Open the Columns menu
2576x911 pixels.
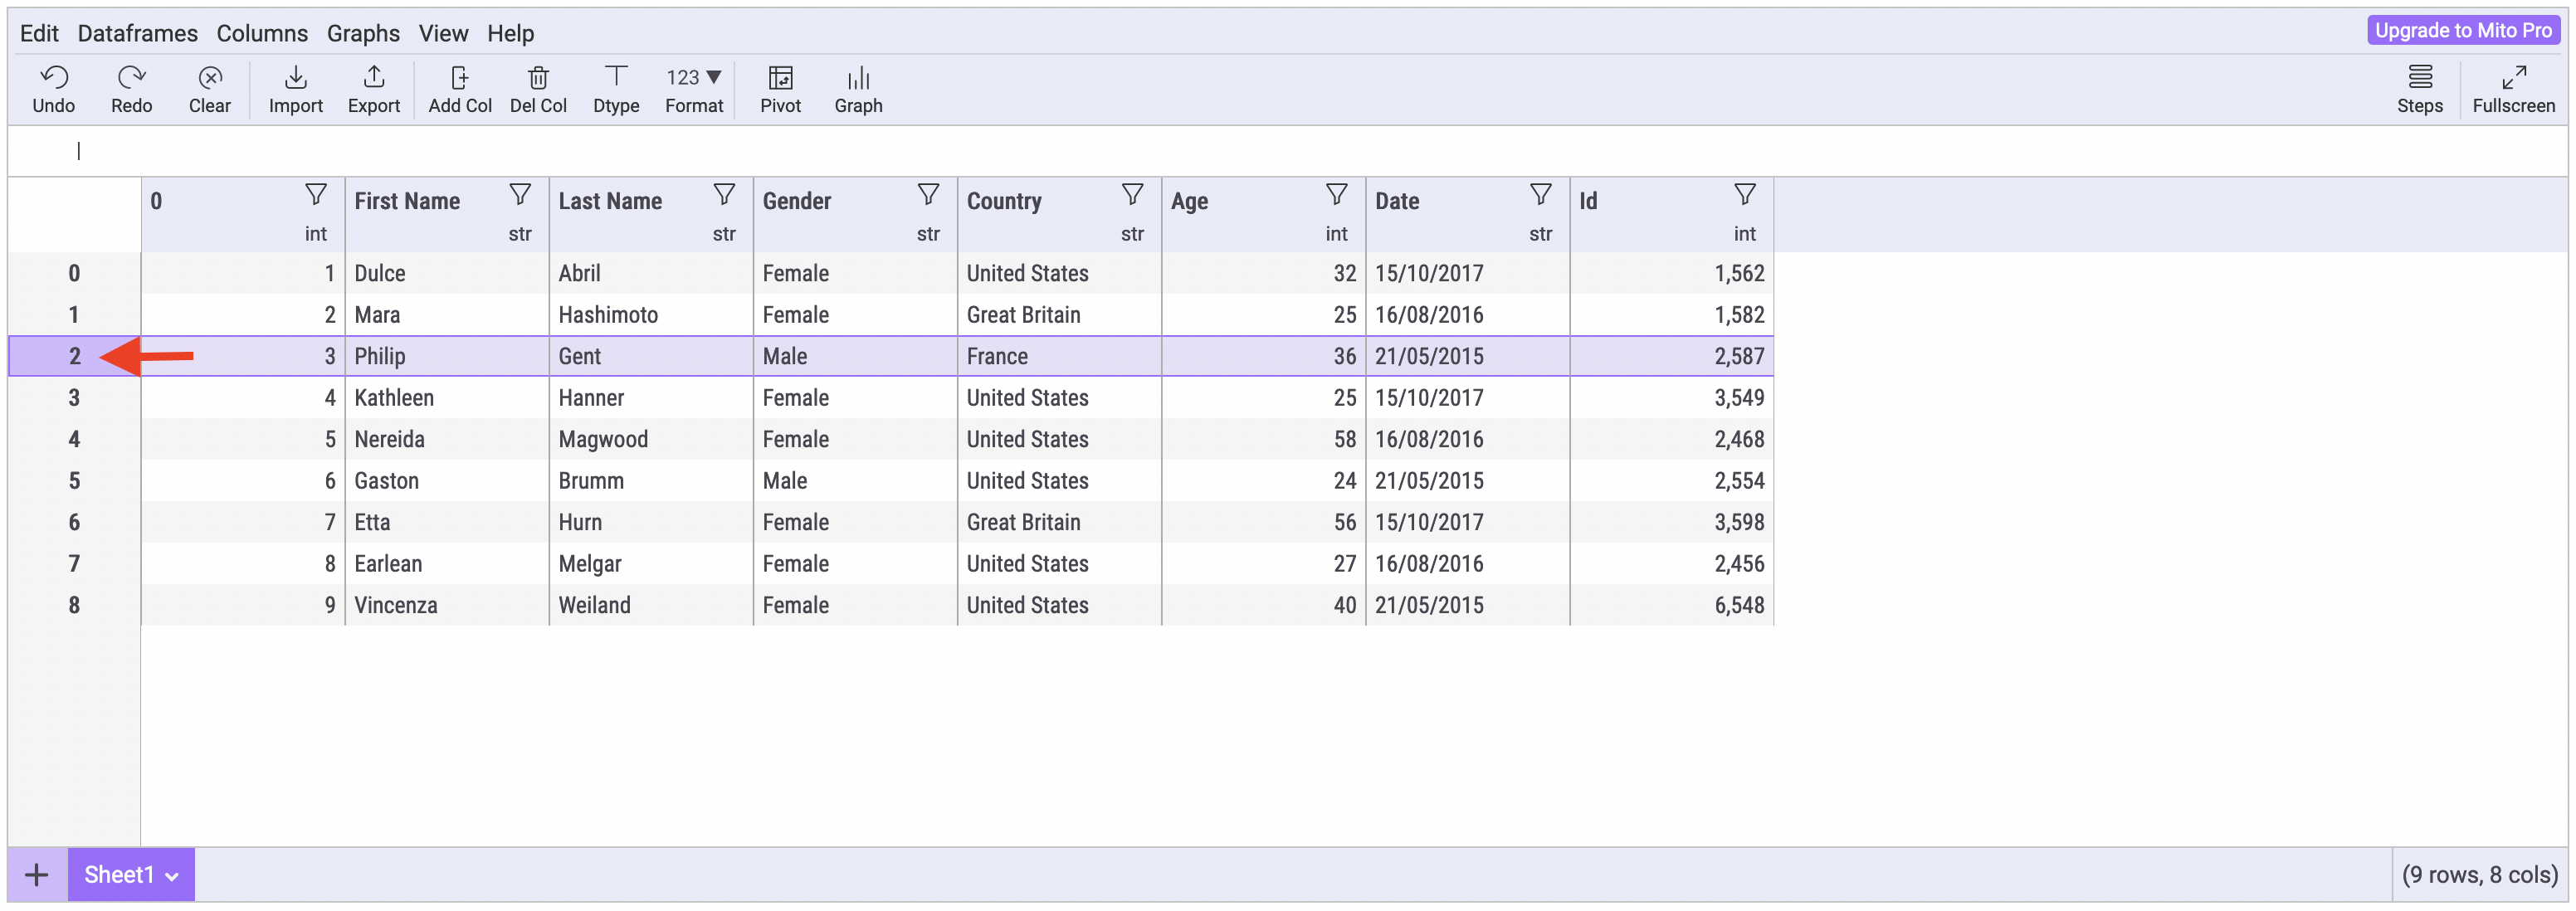point(262,33)
